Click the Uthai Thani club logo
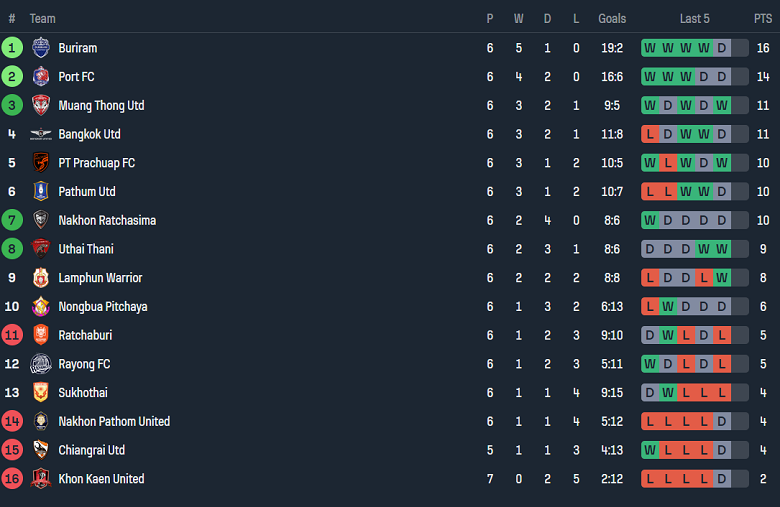 pyautogui.click(x=40, y=249)
